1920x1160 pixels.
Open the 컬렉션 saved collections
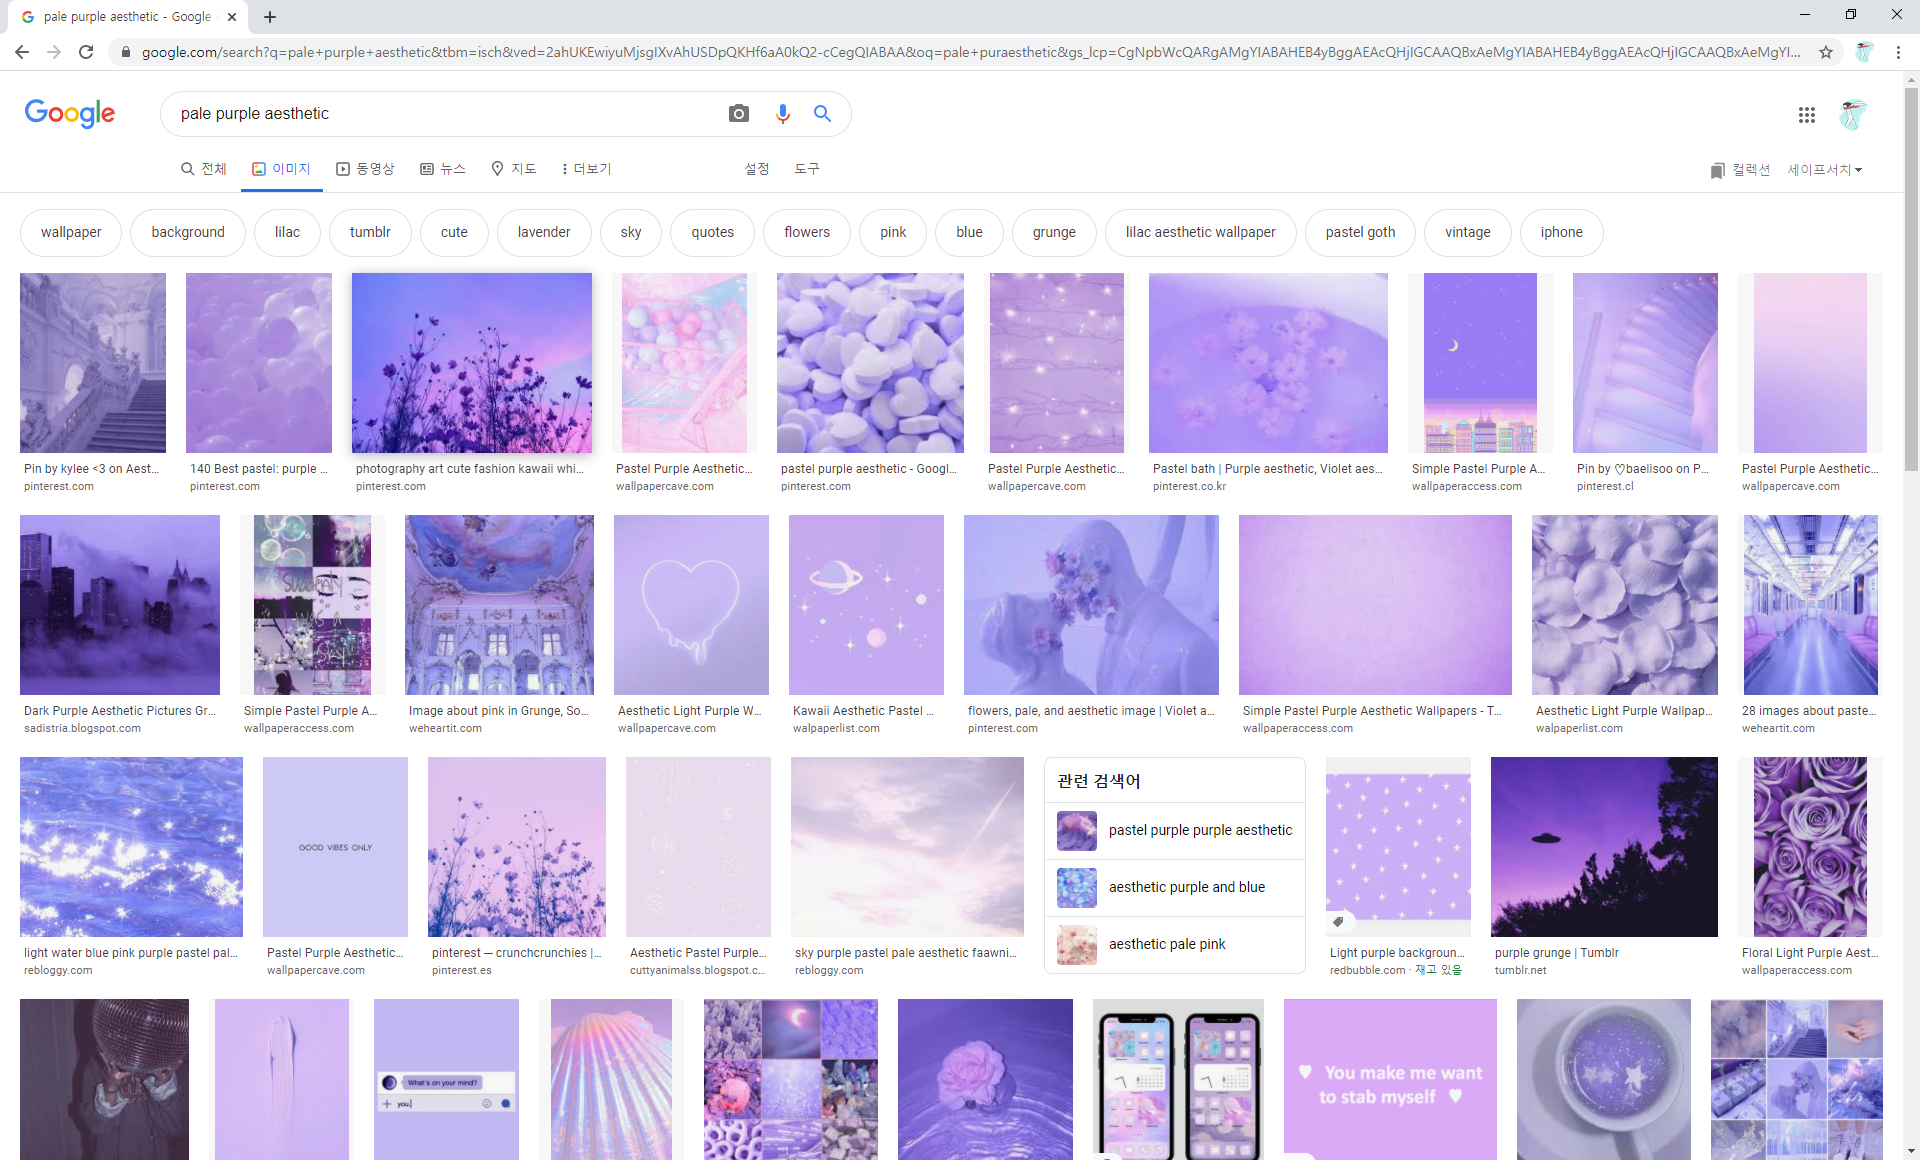pyautogui.click(x=1740, y=170)
